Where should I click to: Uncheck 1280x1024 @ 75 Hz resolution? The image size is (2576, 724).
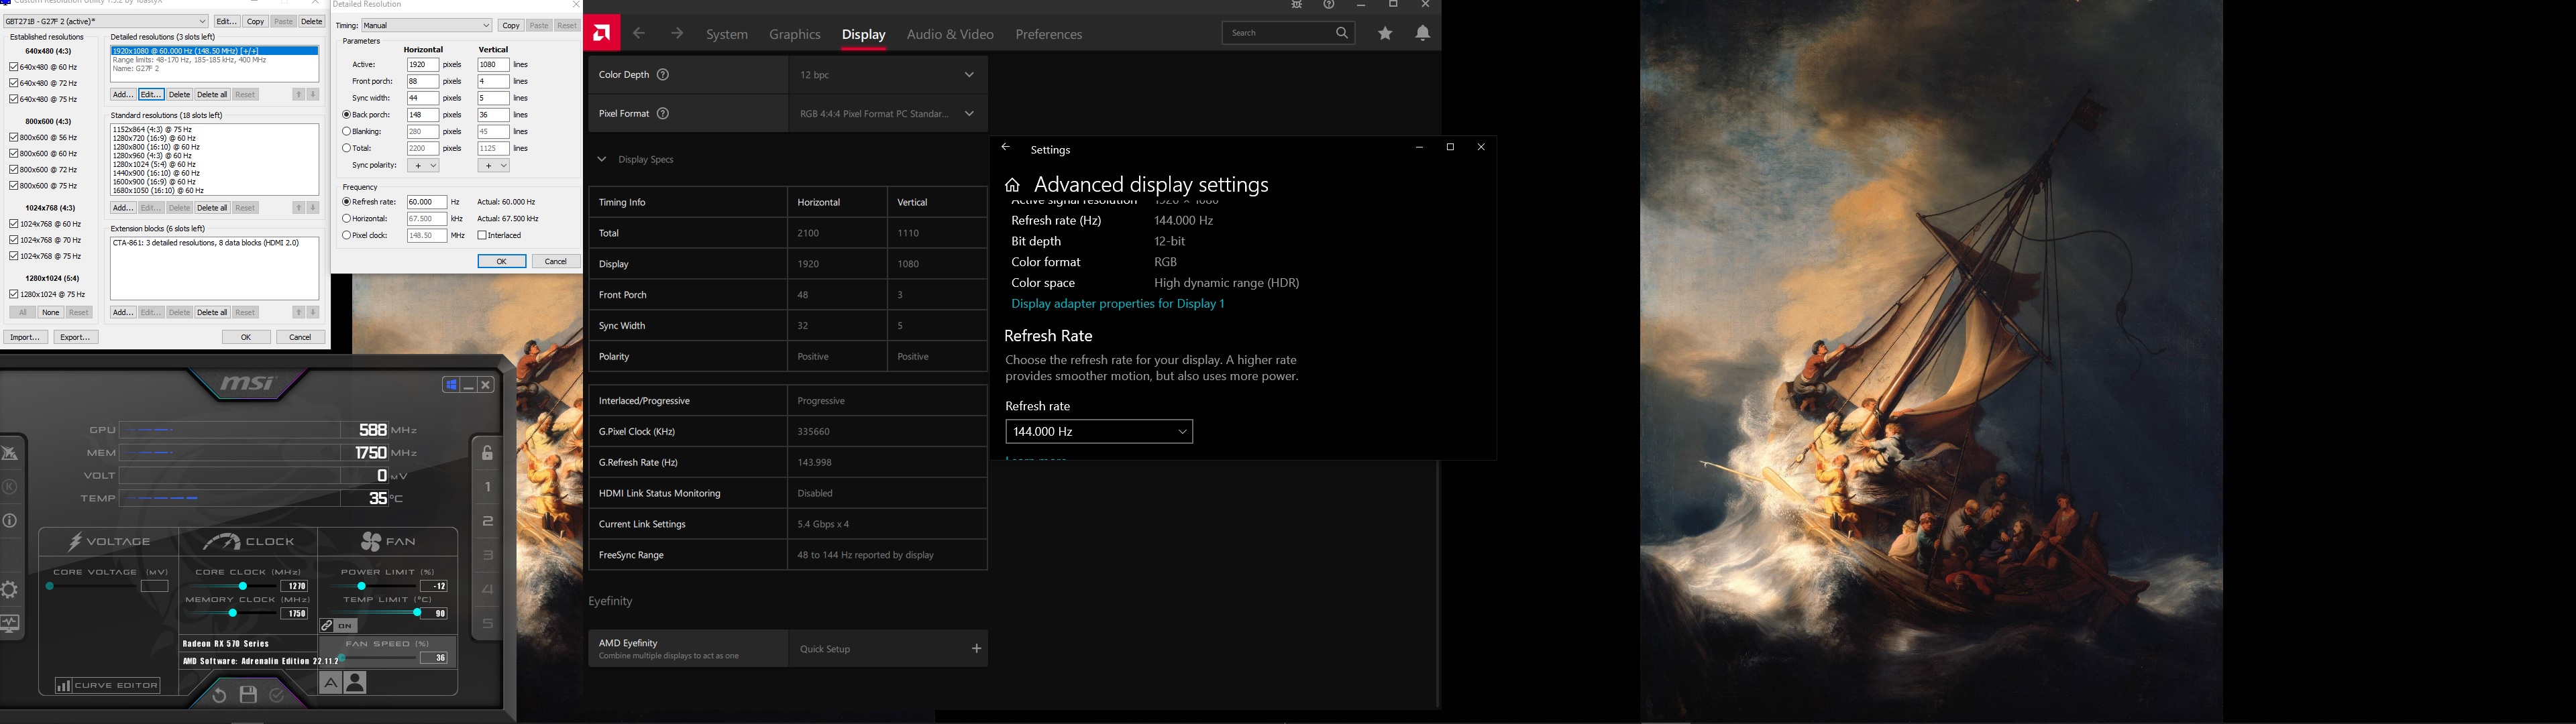click(14, 294)
